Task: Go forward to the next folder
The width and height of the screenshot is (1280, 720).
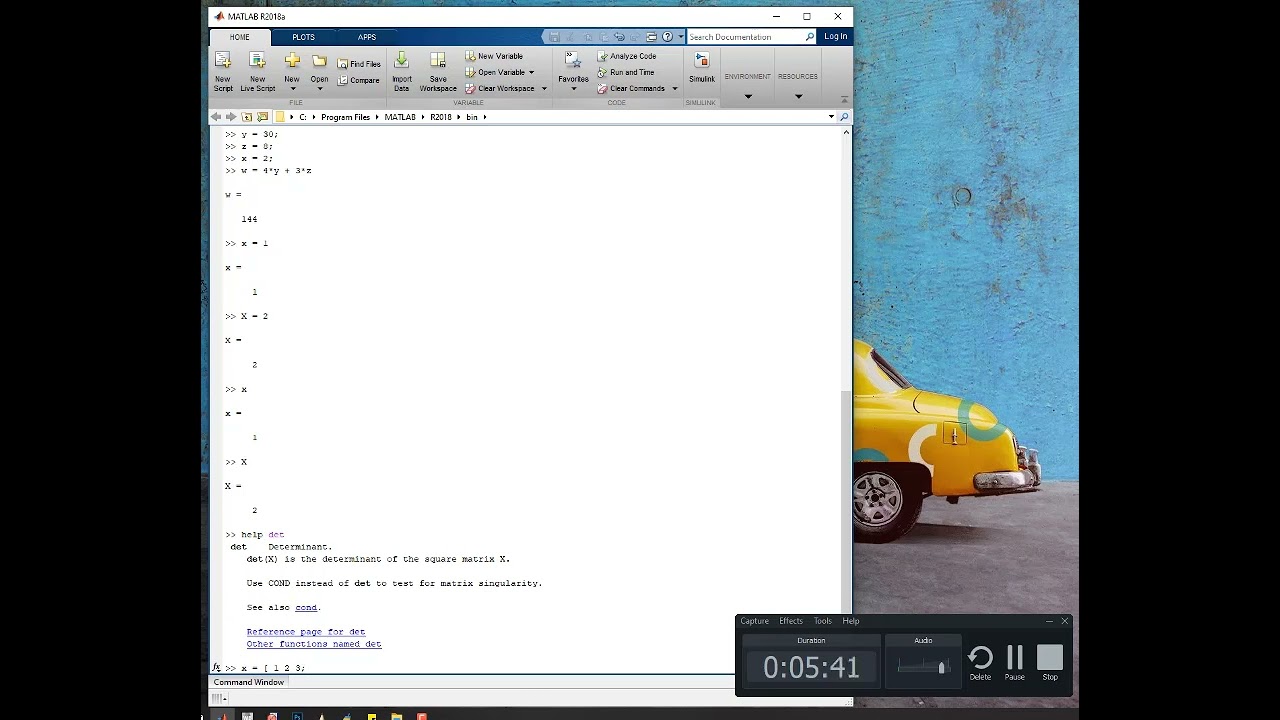Action: [x=231, y=117]
